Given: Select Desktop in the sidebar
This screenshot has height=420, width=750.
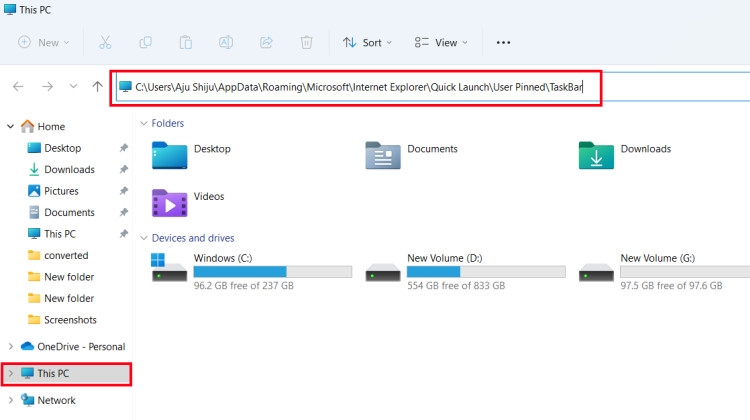Looking at the screenshot, I should [x=63, y=148].
